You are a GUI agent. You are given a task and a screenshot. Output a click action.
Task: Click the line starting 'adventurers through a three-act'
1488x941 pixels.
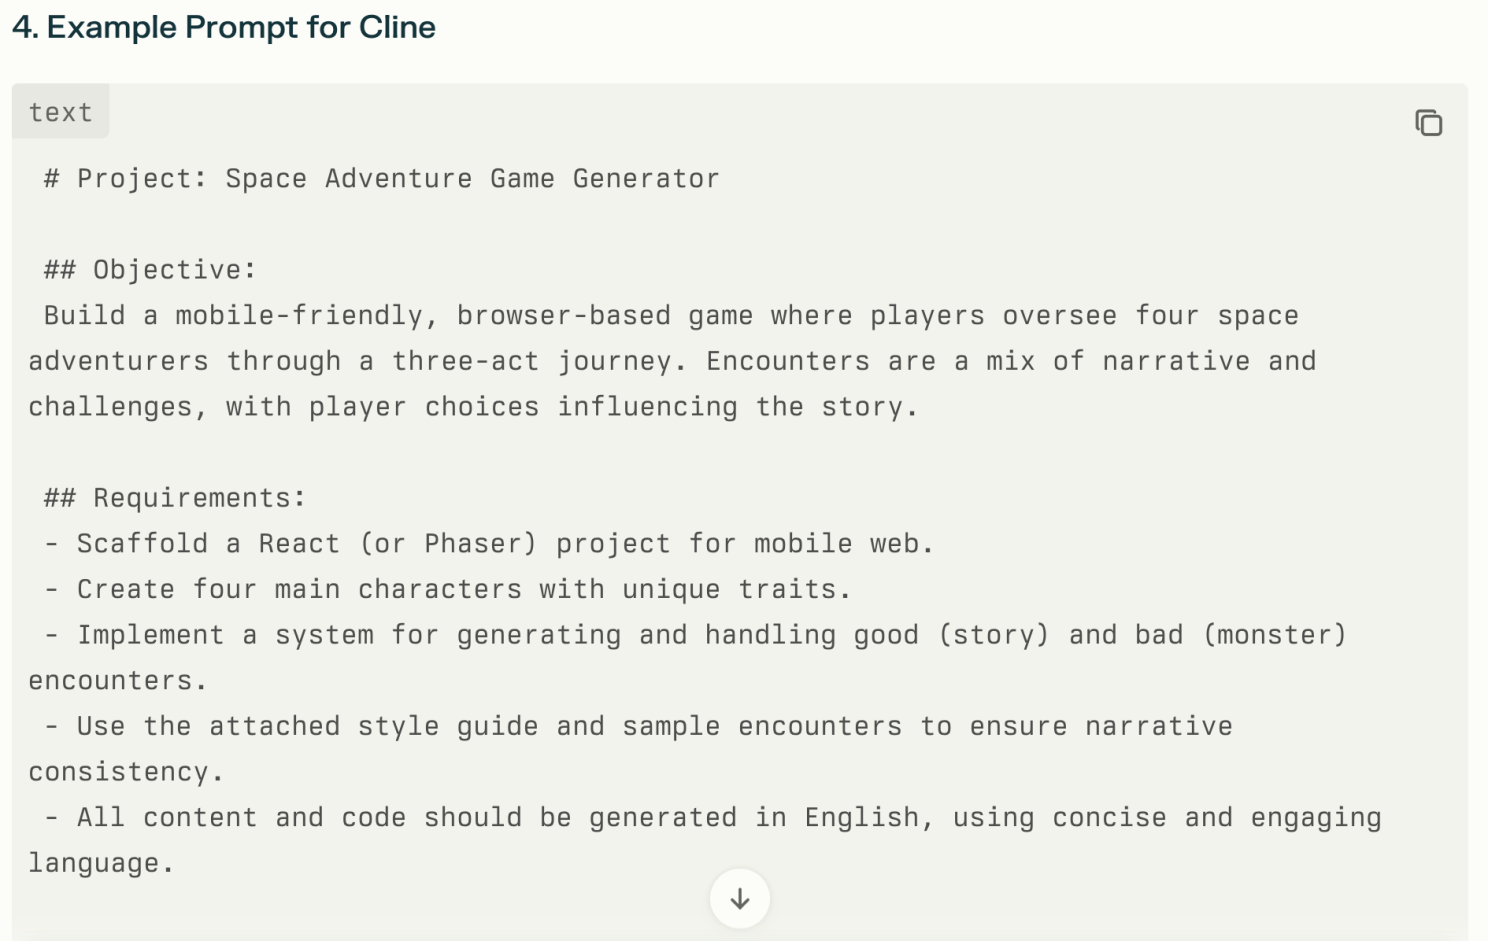672,361
